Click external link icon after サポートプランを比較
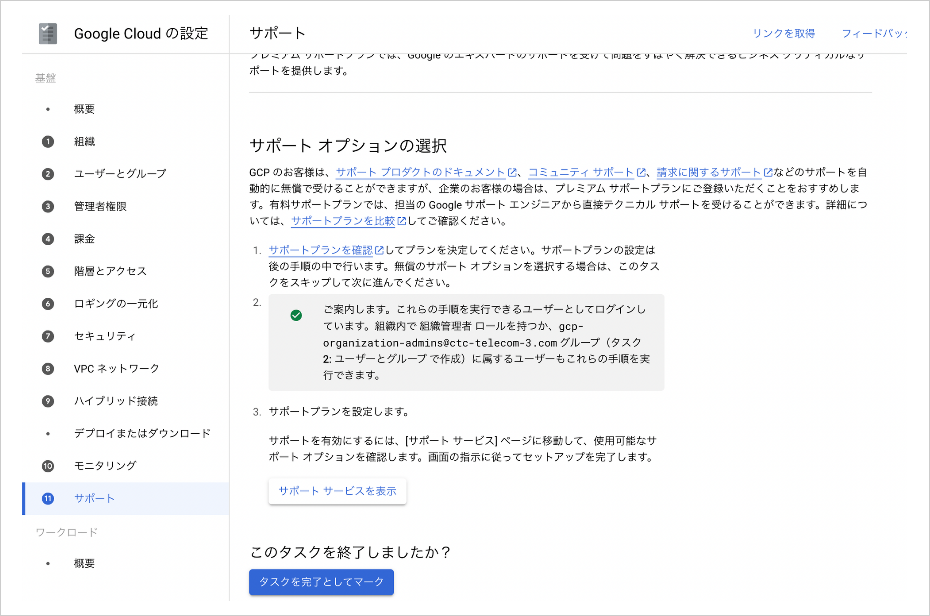Image resolution: width=930 pixels, height=616 pixels. (x=402, y=221)
